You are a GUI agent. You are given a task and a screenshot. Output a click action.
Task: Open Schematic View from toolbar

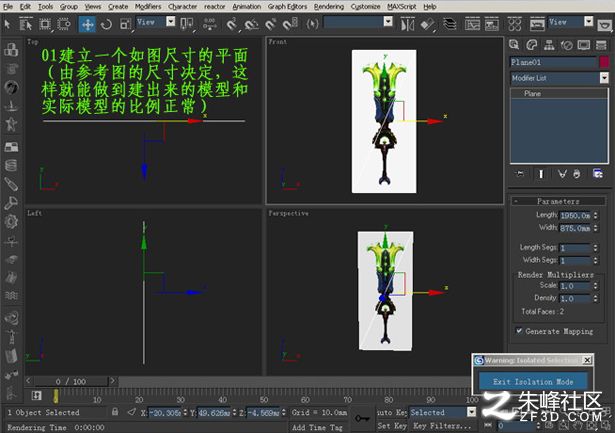pos(492,25)
